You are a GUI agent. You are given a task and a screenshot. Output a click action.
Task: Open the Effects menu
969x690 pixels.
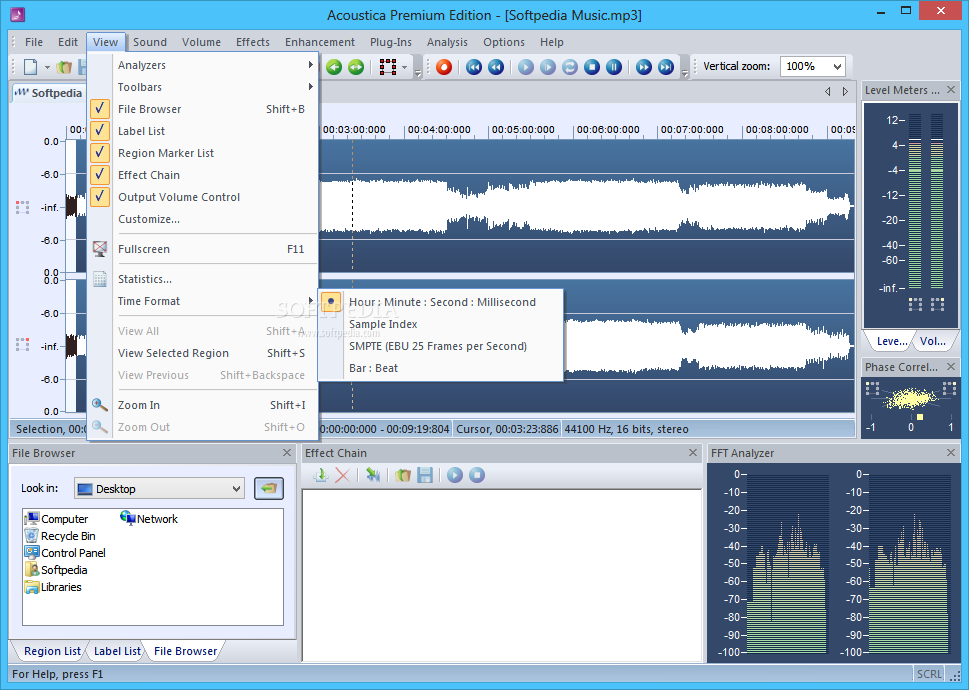coord(253,42)
